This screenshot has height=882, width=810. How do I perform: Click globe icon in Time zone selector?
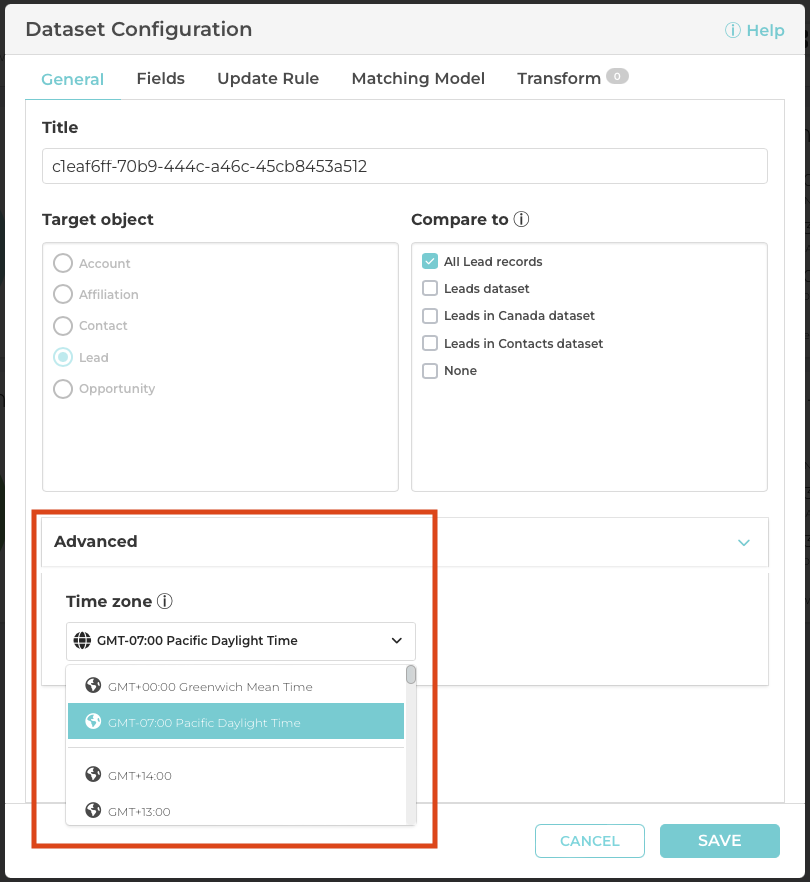(83, 641)
